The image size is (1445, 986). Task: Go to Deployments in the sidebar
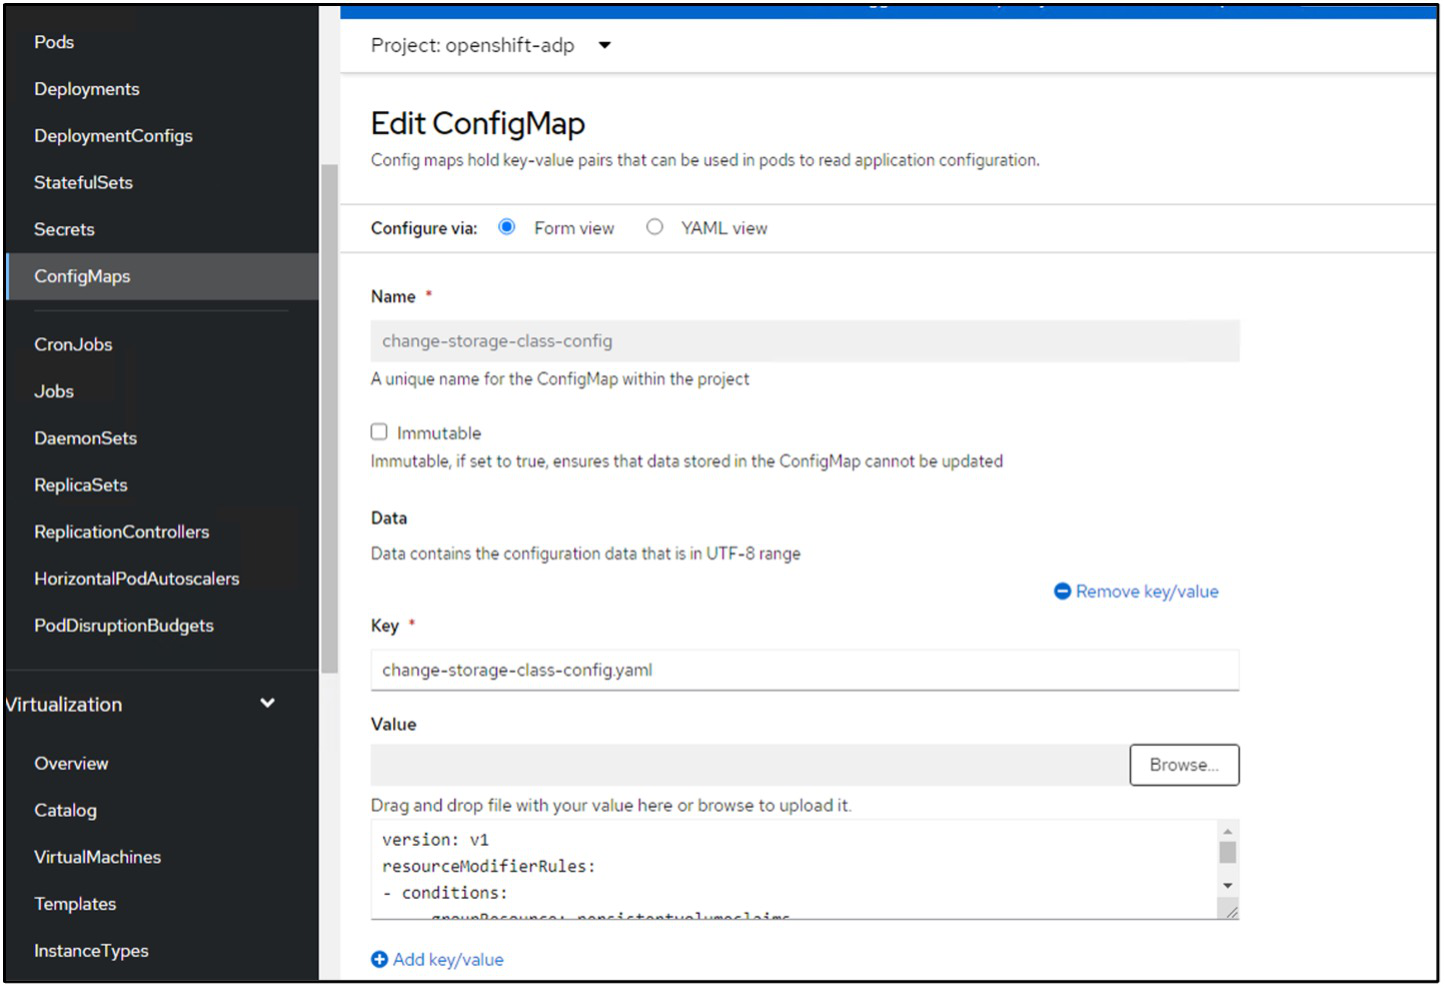click(87, 89)
